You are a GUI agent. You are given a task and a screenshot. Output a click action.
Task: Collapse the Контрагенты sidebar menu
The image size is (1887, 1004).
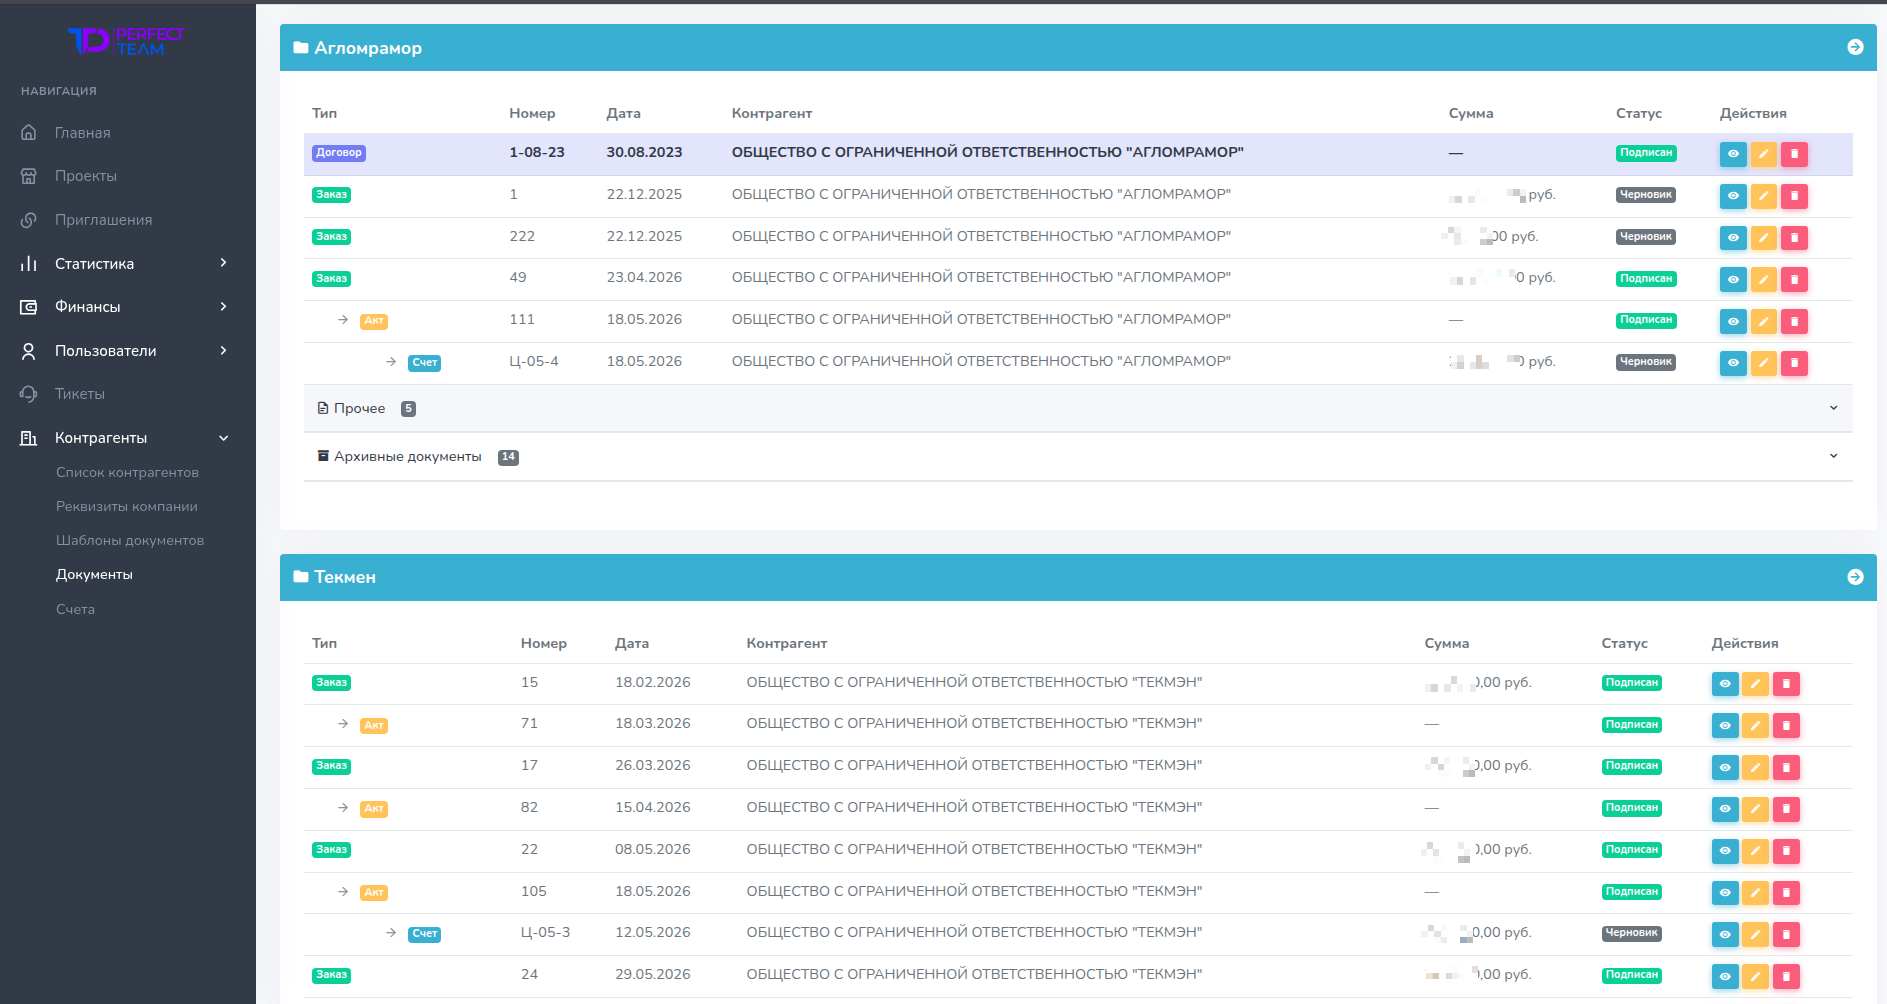128,438
